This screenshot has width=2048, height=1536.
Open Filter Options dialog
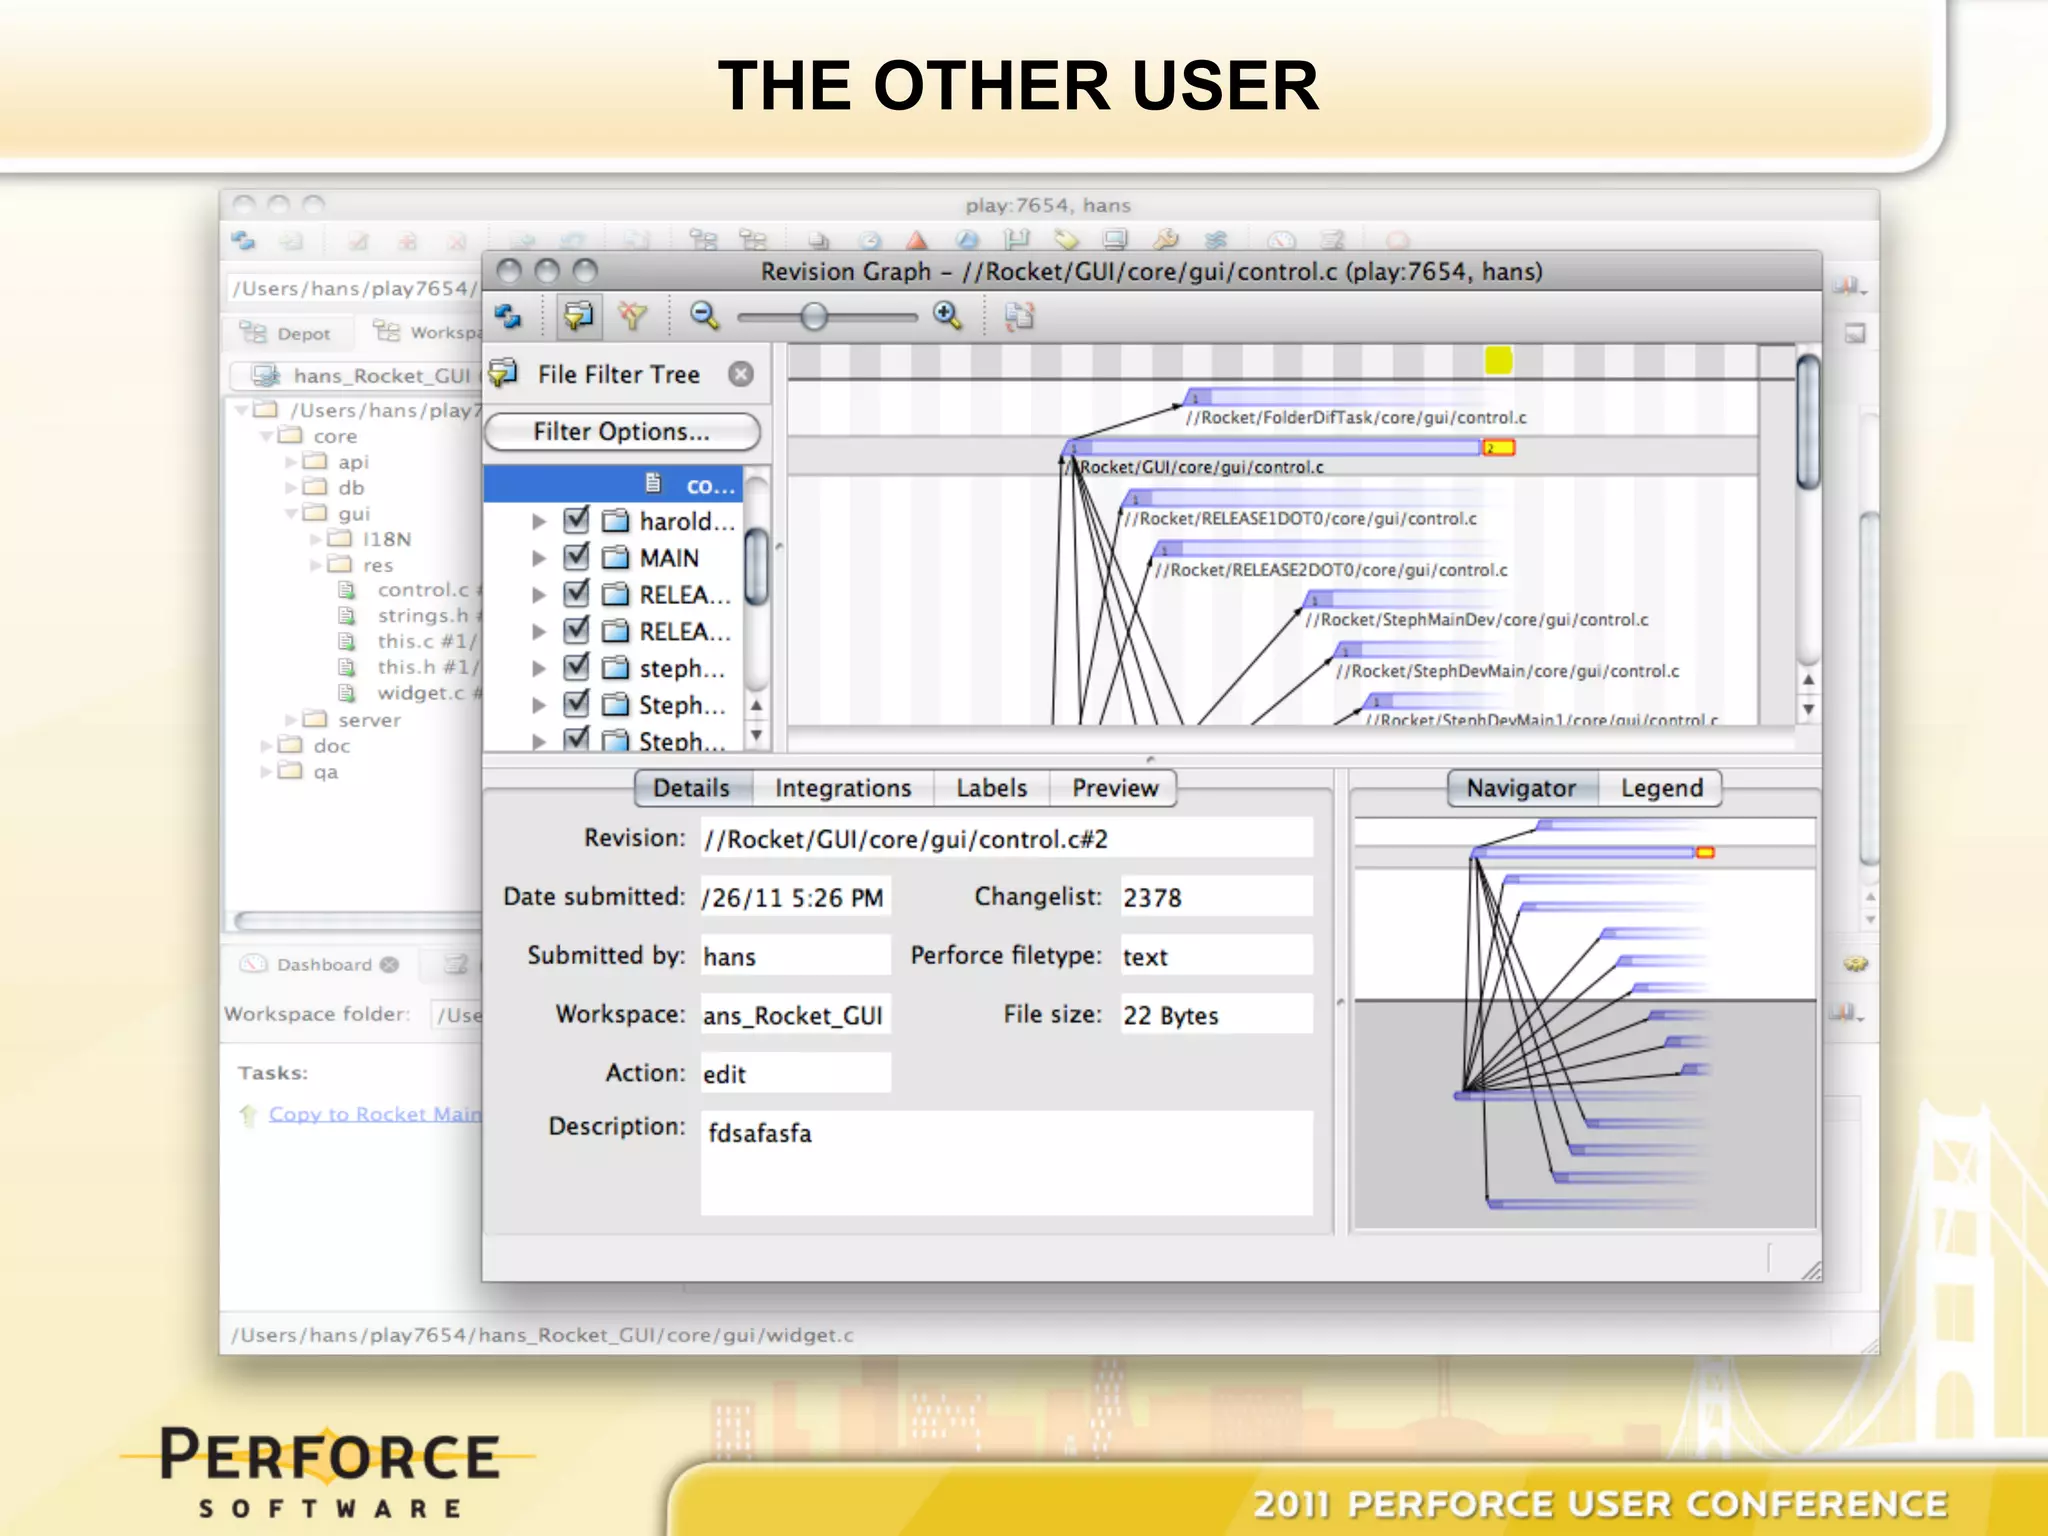coord(622,432)
